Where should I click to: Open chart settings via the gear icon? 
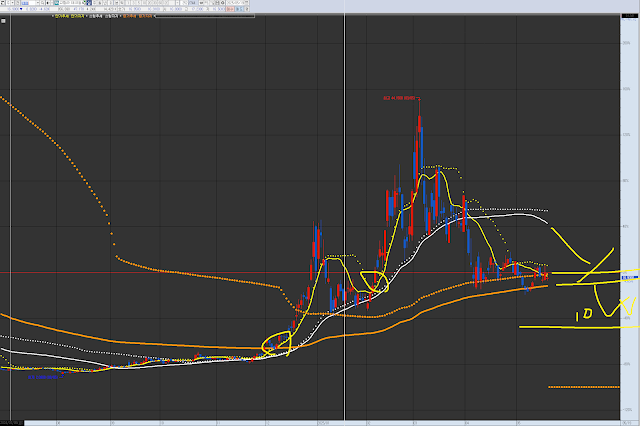point(222,3)
